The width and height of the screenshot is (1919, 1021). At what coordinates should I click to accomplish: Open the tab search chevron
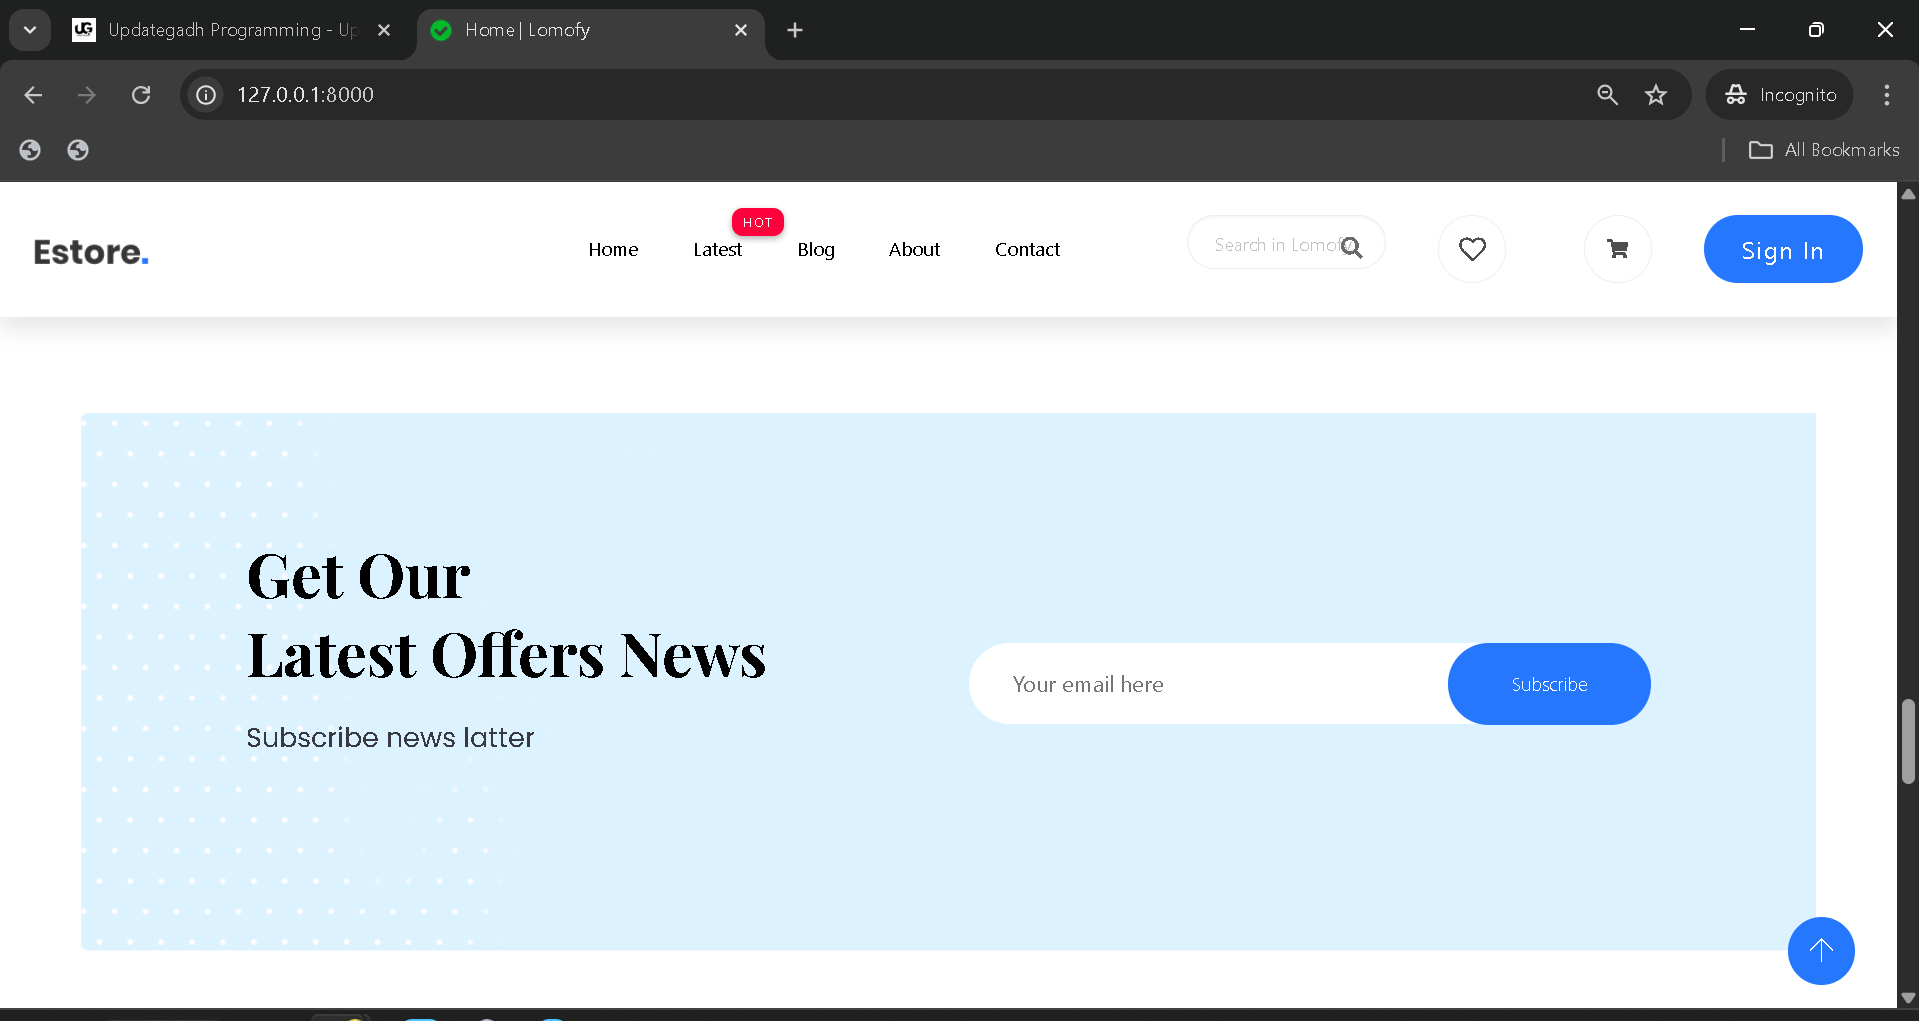(29, 29)
